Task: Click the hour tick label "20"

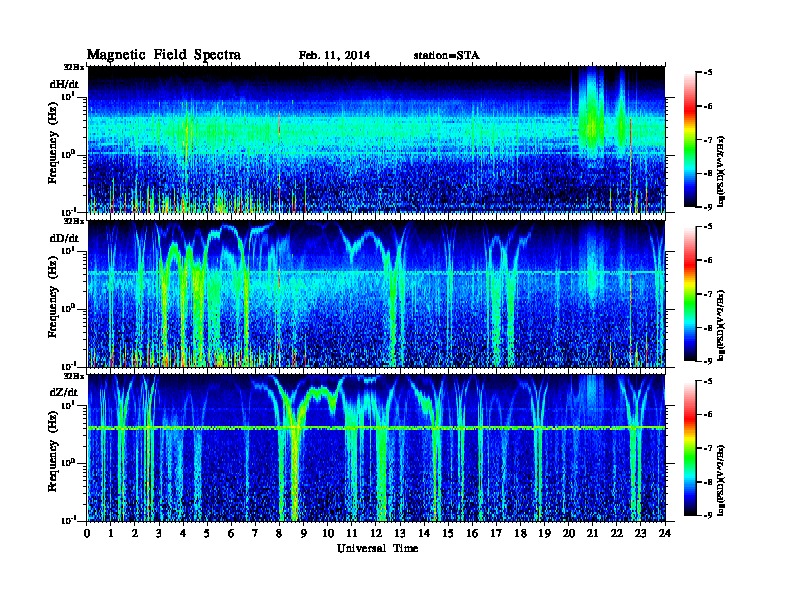Action: pos(569,533)
